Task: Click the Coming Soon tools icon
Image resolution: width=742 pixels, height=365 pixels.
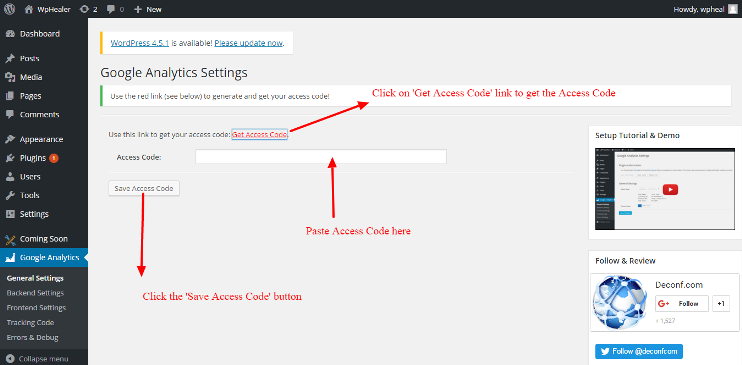Action: click(10, 239)
